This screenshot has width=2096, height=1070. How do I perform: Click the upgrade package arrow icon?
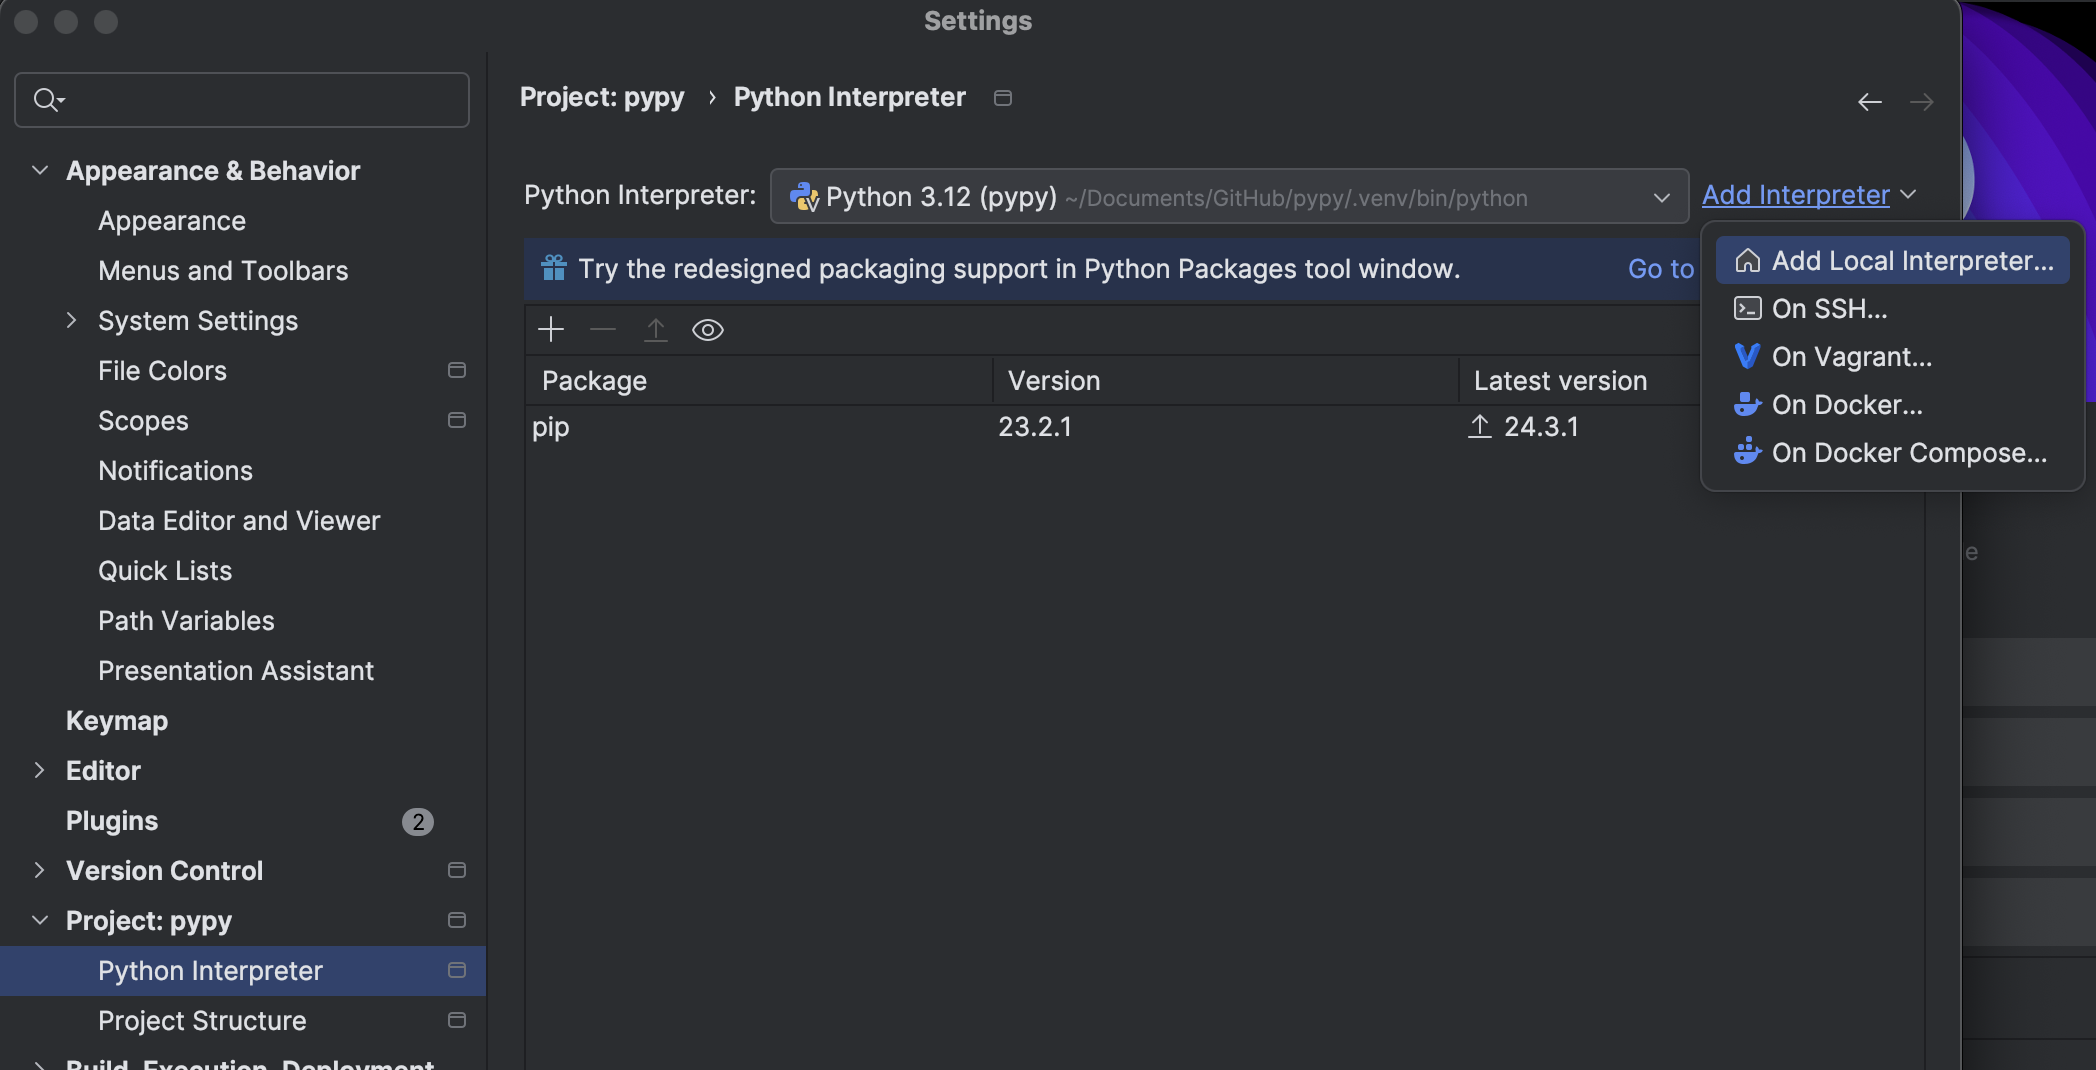pos(656,330)
